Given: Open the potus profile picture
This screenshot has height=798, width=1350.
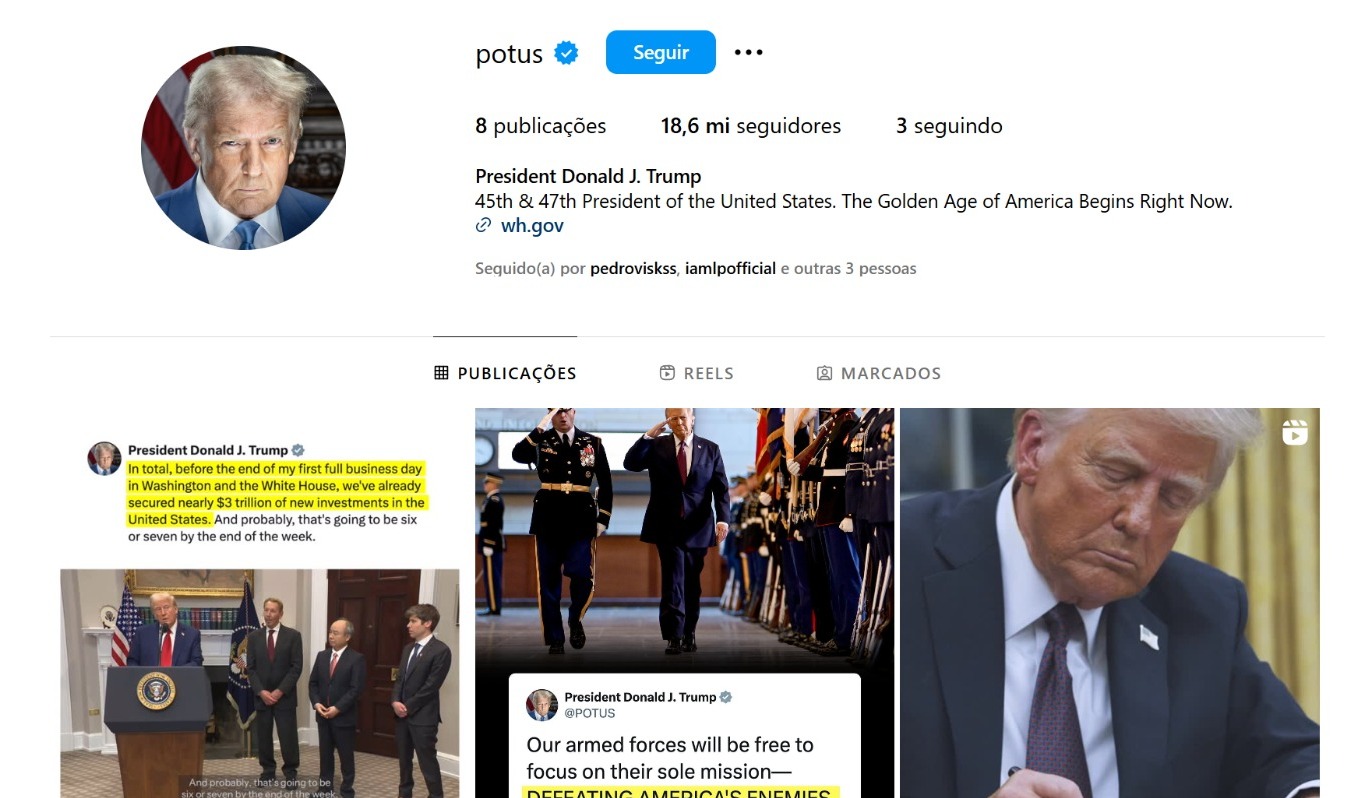Looking at the screenshot, I should [x=243, y=147].
